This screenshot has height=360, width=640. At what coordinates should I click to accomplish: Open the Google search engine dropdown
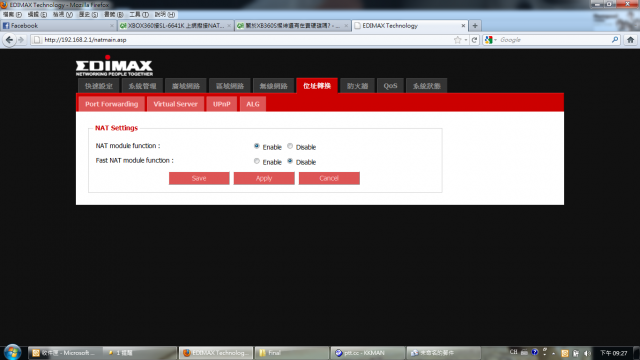click(x=491, y=40)
